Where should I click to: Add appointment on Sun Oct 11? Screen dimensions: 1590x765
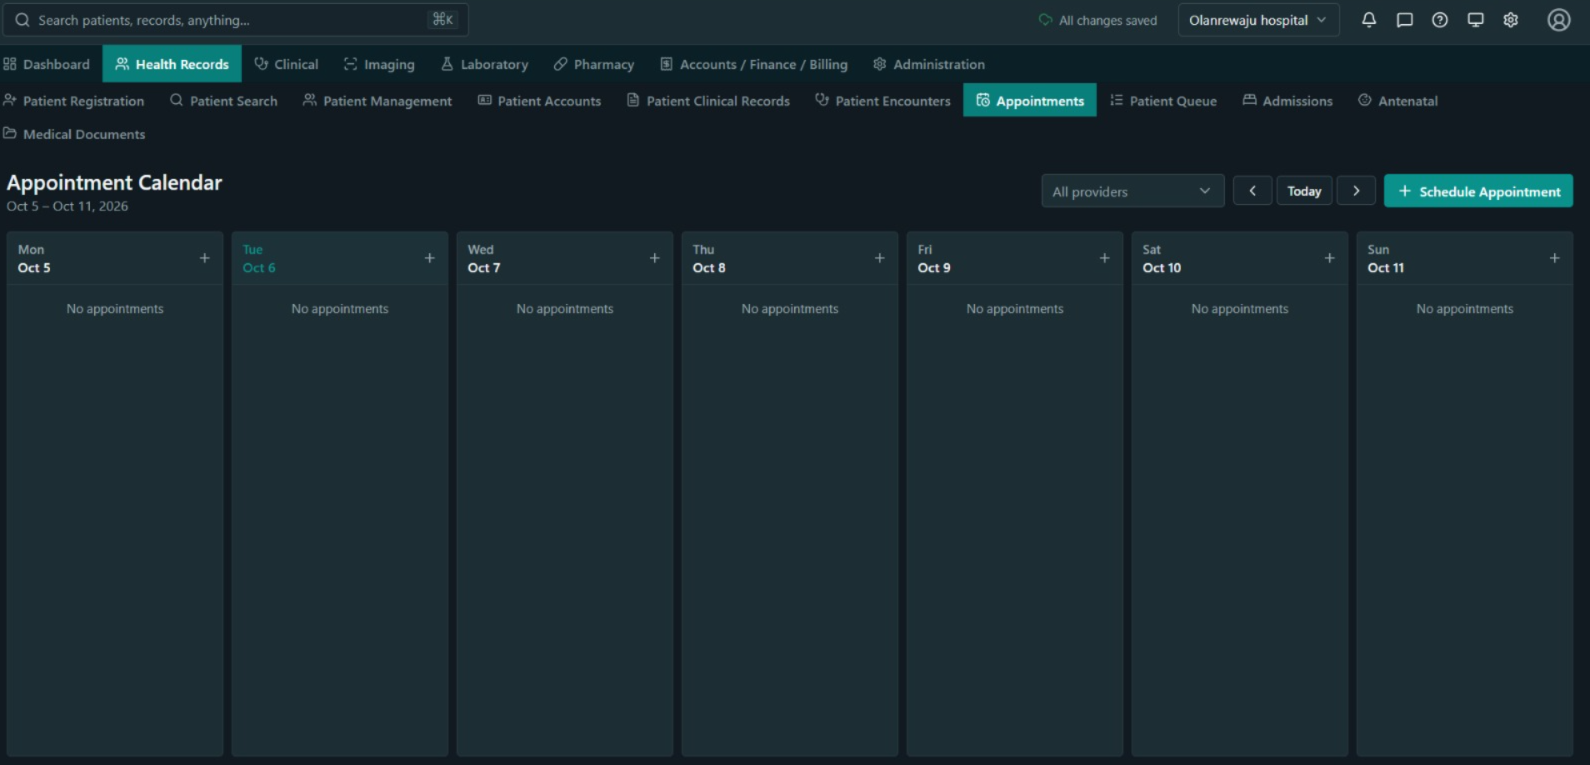click(1555, 258)
